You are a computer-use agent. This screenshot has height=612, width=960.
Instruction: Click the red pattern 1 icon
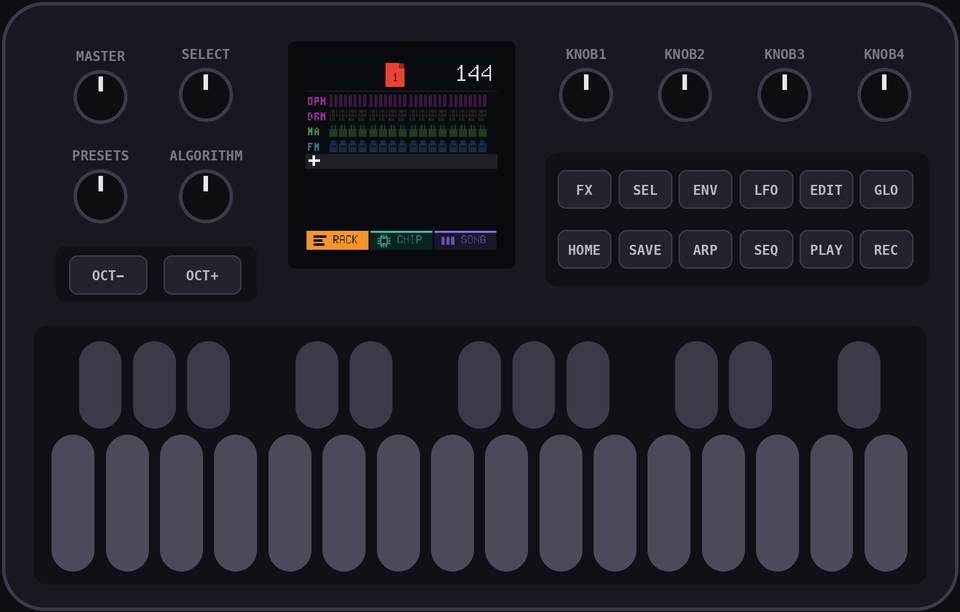tap(395, 75)
